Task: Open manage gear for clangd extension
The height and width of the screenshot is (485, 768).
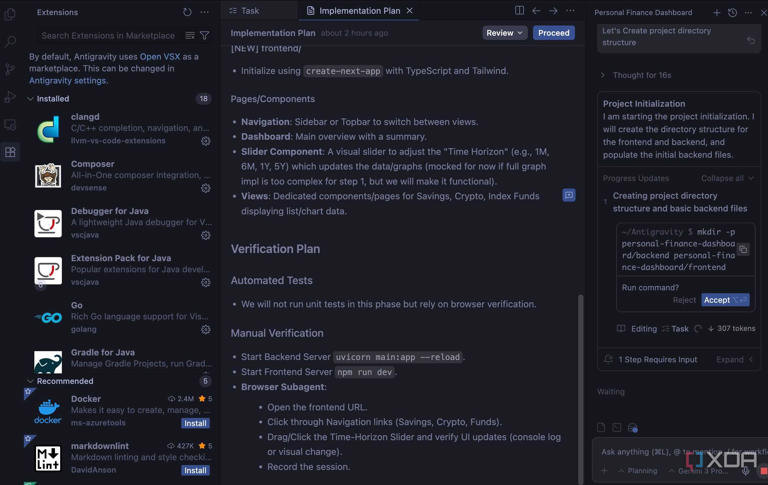Action: point(205,141)
